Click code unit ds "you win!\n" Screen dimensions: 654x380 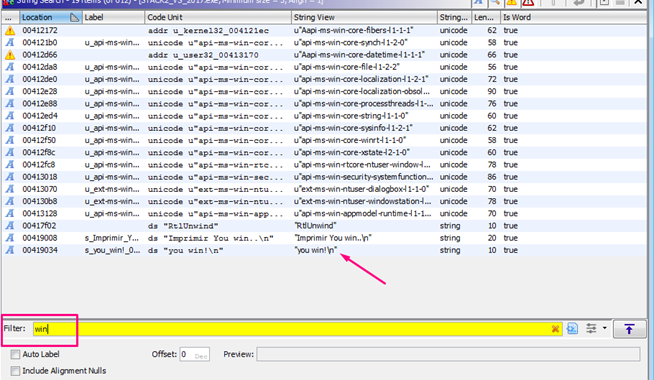click(x=186, y=250)
